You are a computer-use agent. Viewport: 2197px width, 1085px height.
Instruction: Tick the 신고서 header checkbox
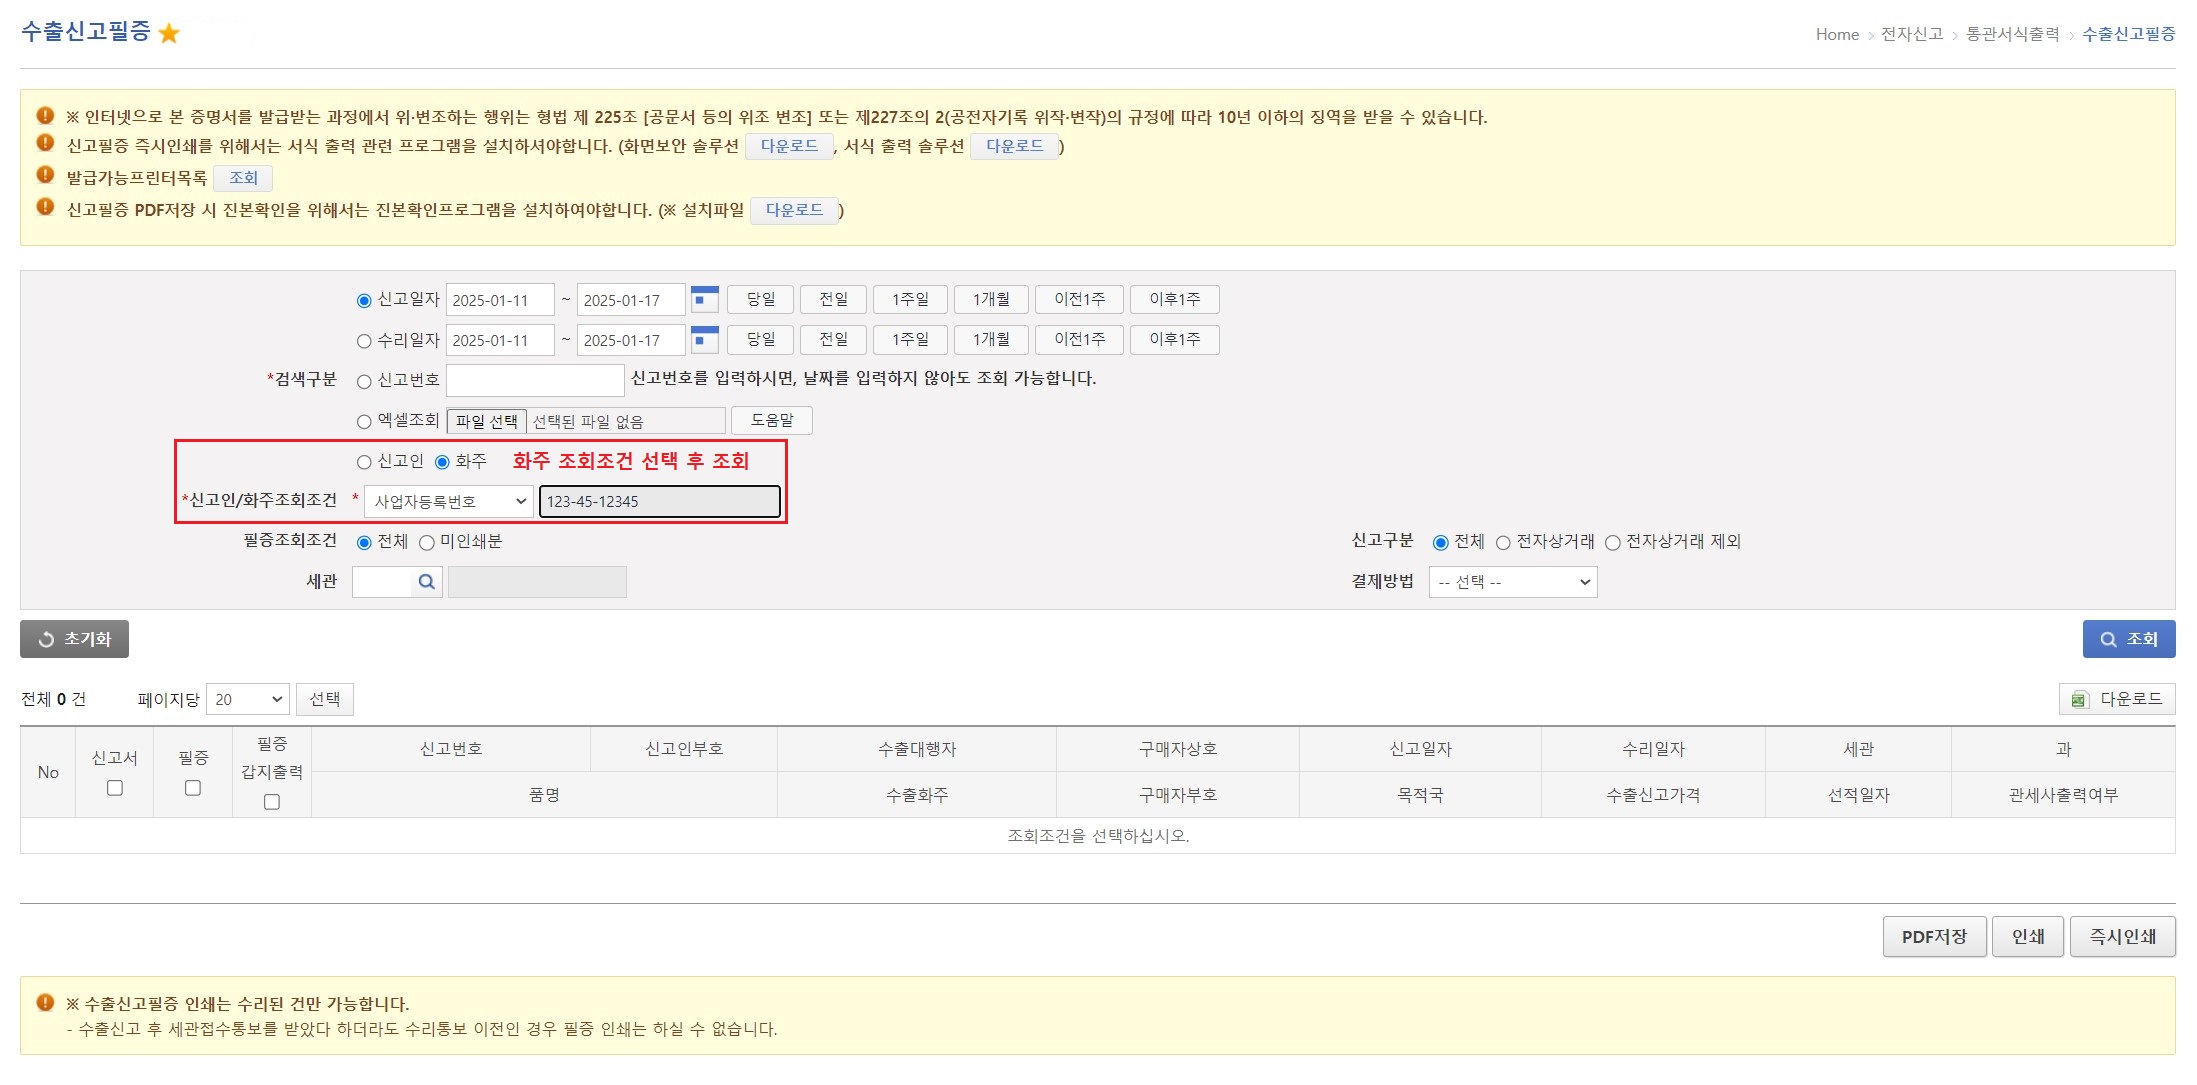point(115,788)
